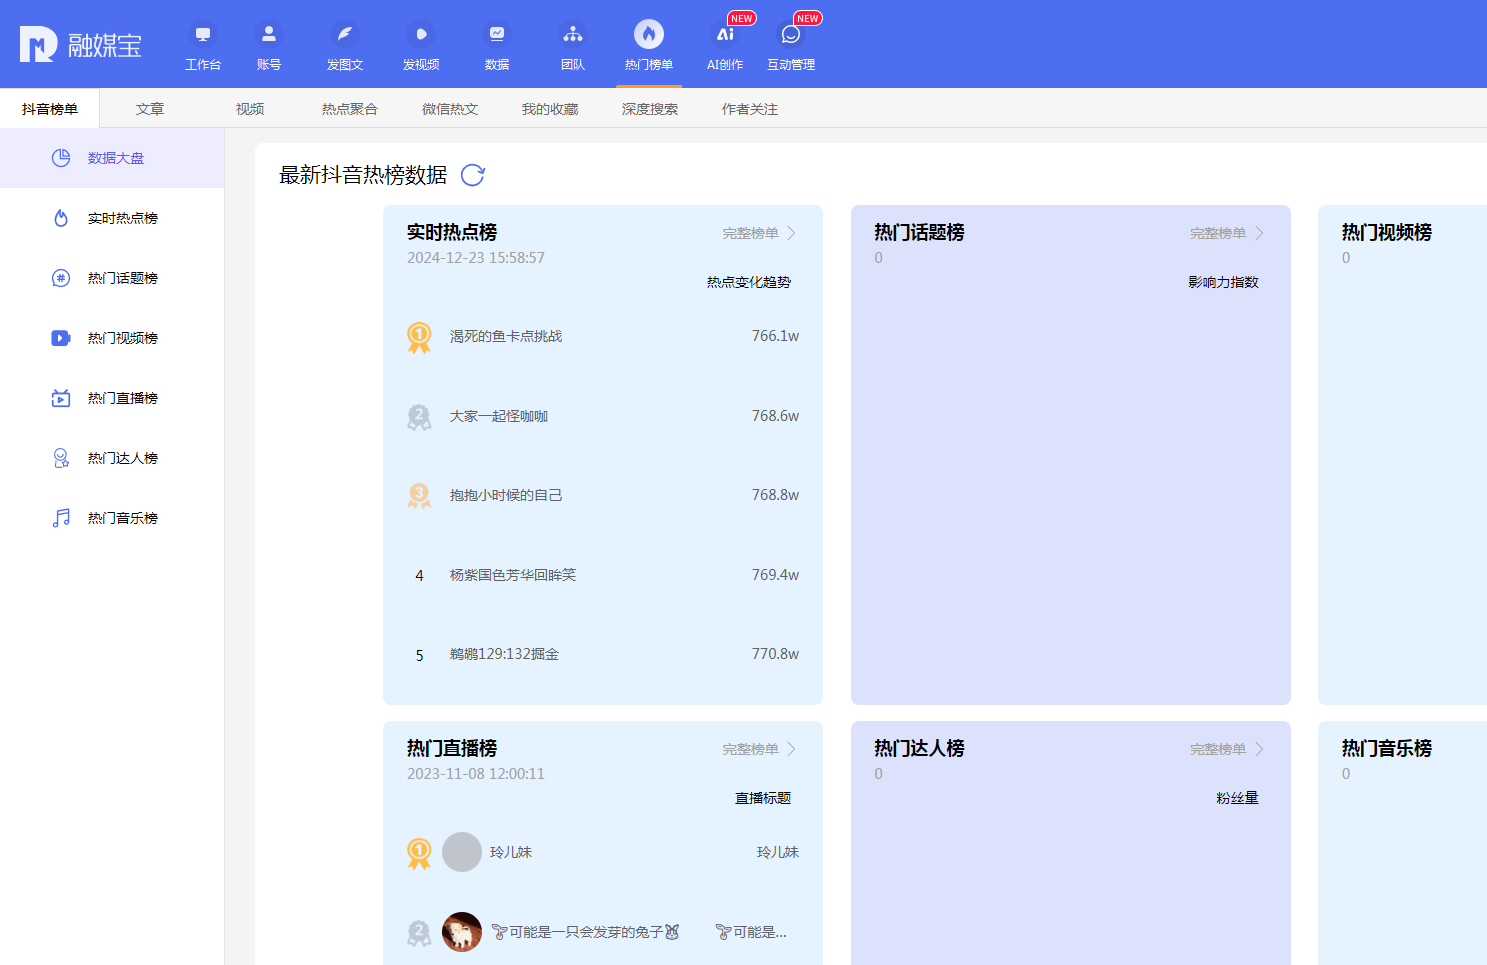Screen dimensions: 1487x965
Task: Click the 热门视频榜 play sidebar icon
Action: tap(61, 338)
